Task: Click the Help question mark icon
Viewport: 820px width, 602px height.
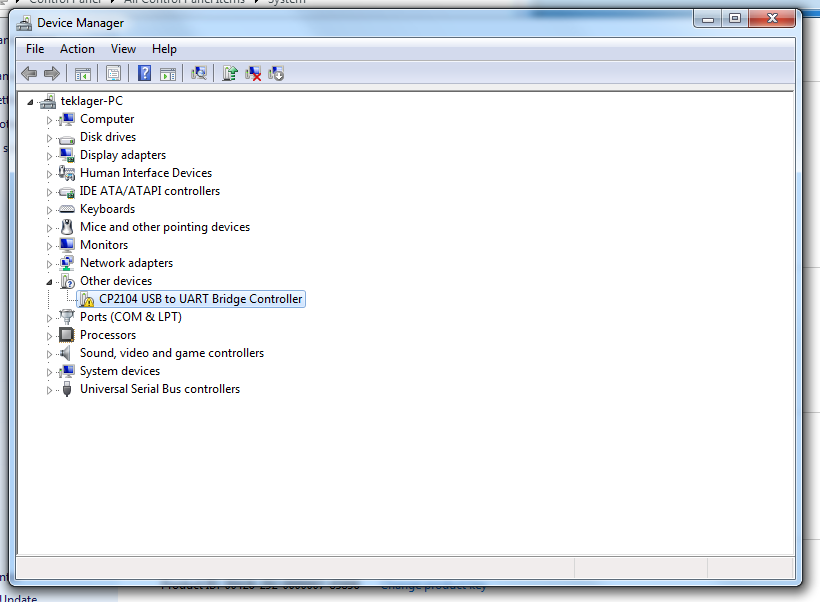Action: click(x=142, y=72)
